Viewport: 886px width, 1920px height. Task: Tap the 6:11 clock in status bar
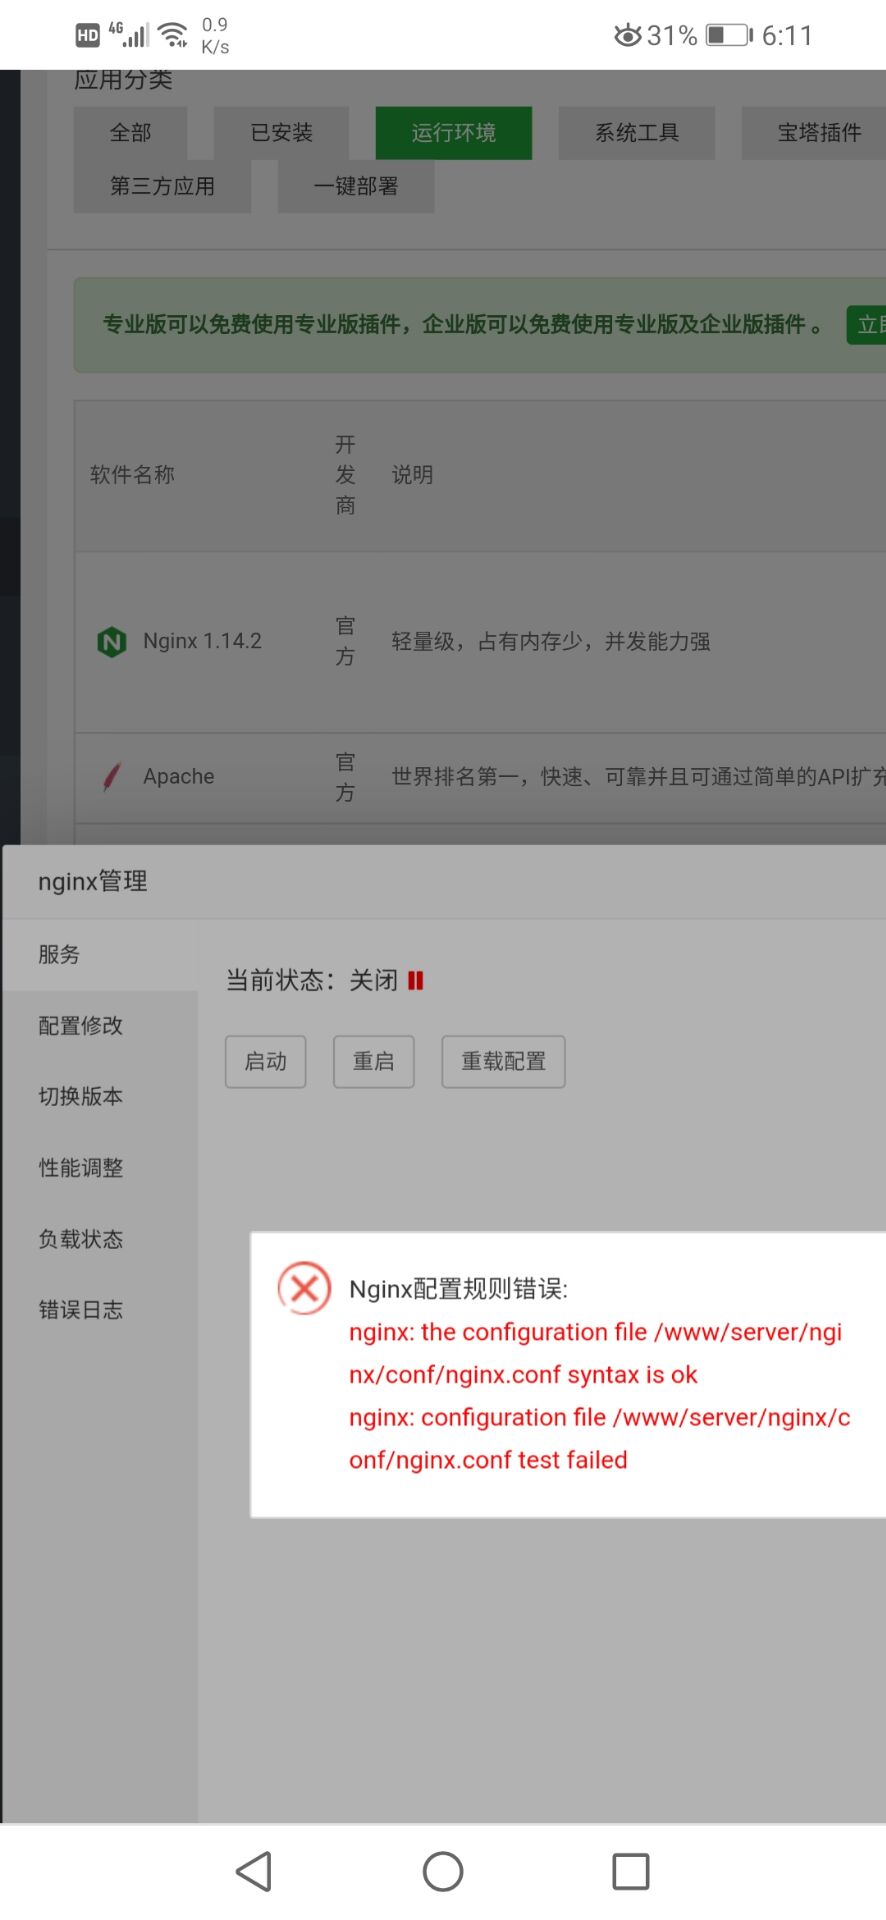coord(787,35)
